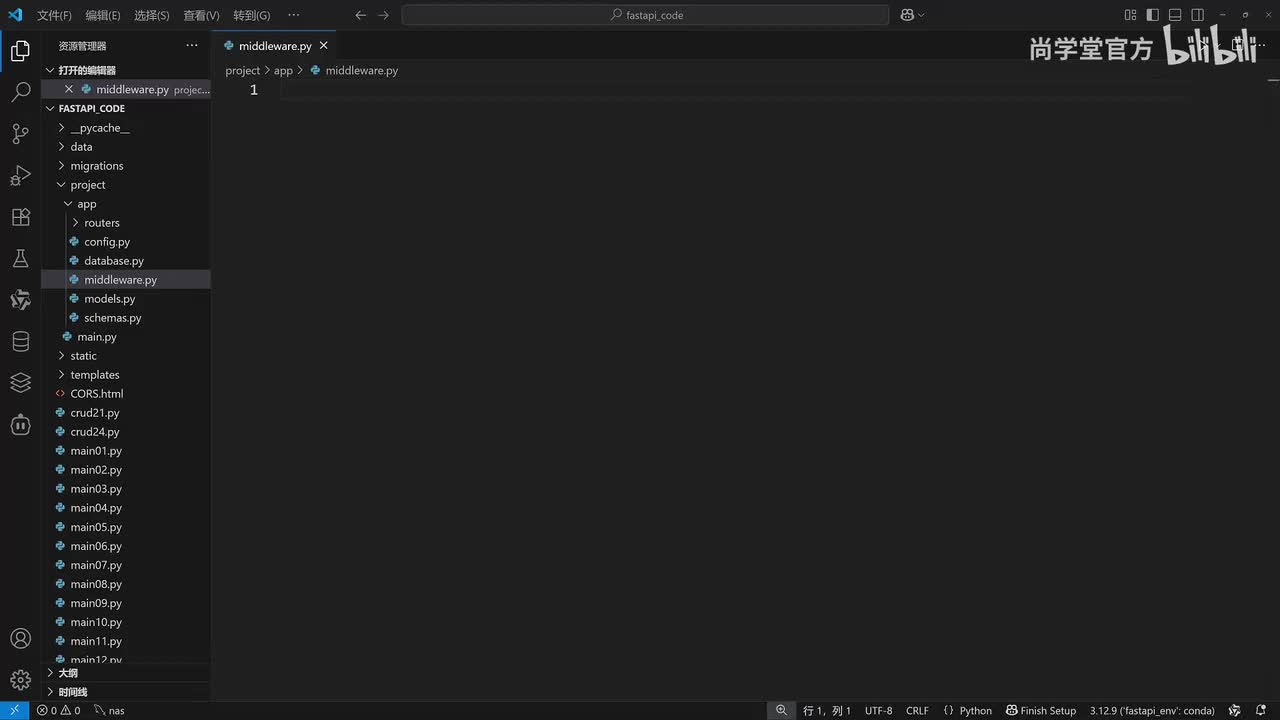Open the Accounts icon

[x=20, y=638]
